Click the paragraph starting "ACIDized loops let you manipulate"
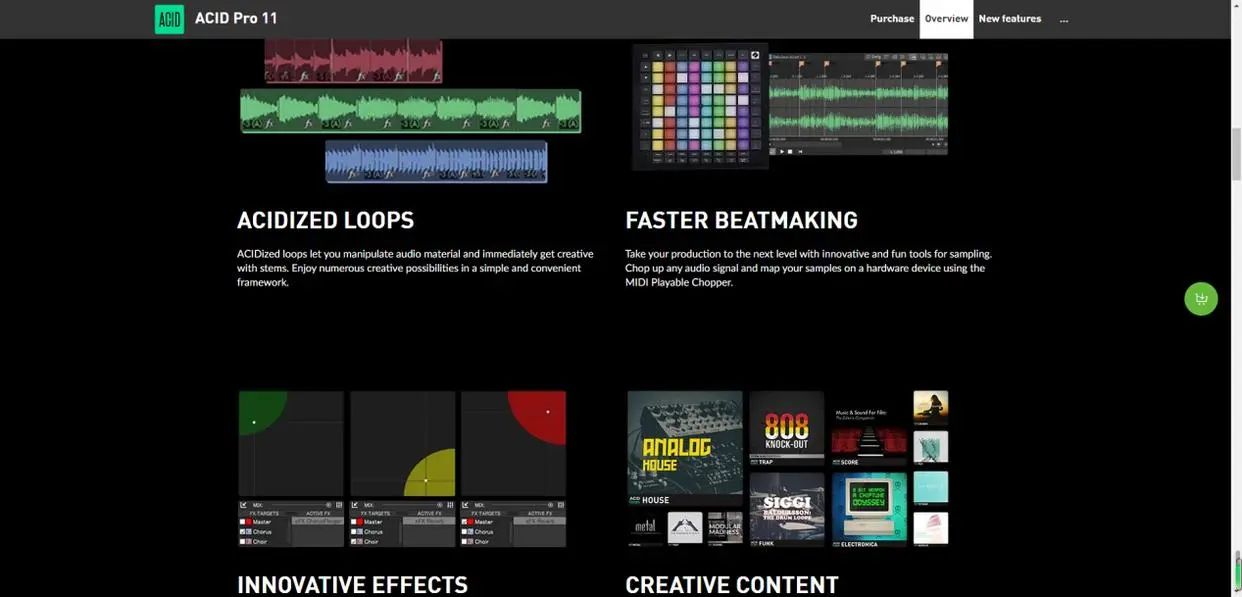Screen dimensions: 1242x597 click(x=415, y=268)
